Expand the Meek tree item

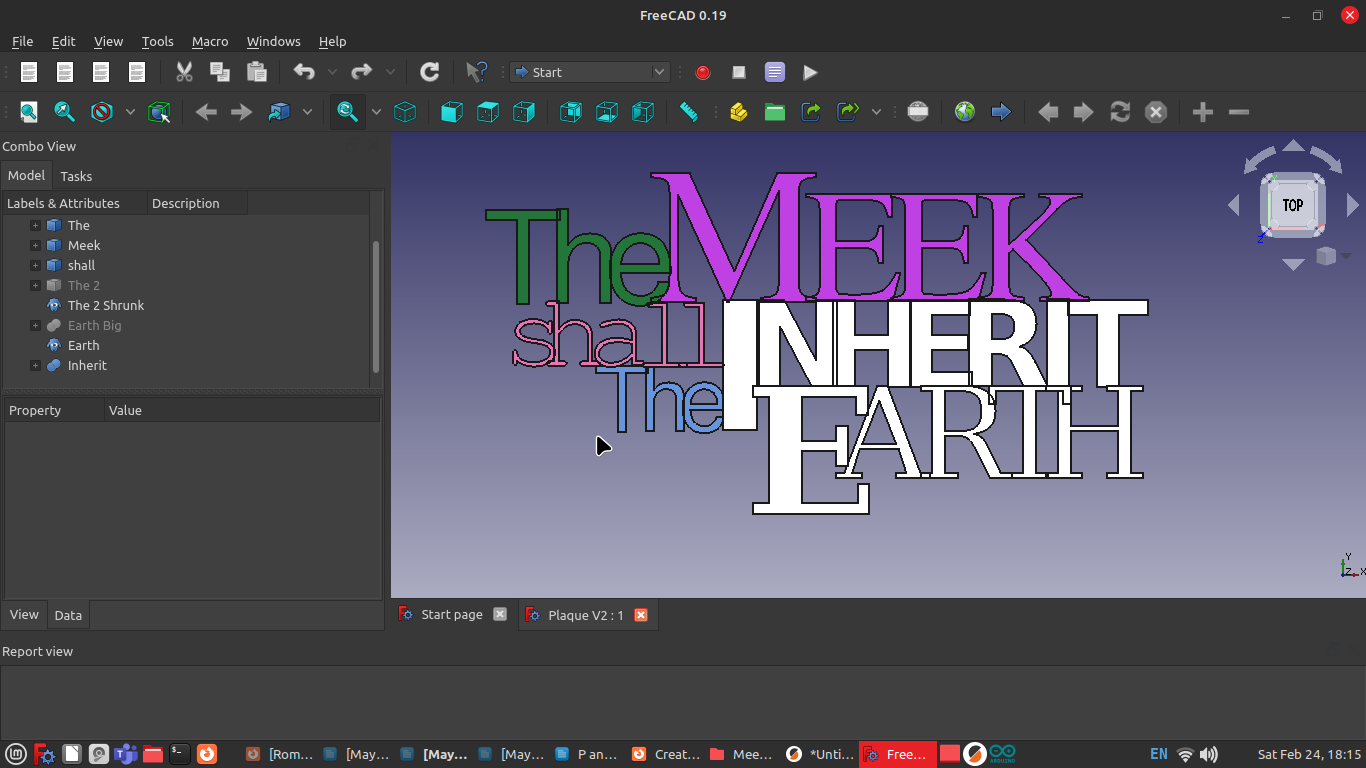click(x=35, y=245)
